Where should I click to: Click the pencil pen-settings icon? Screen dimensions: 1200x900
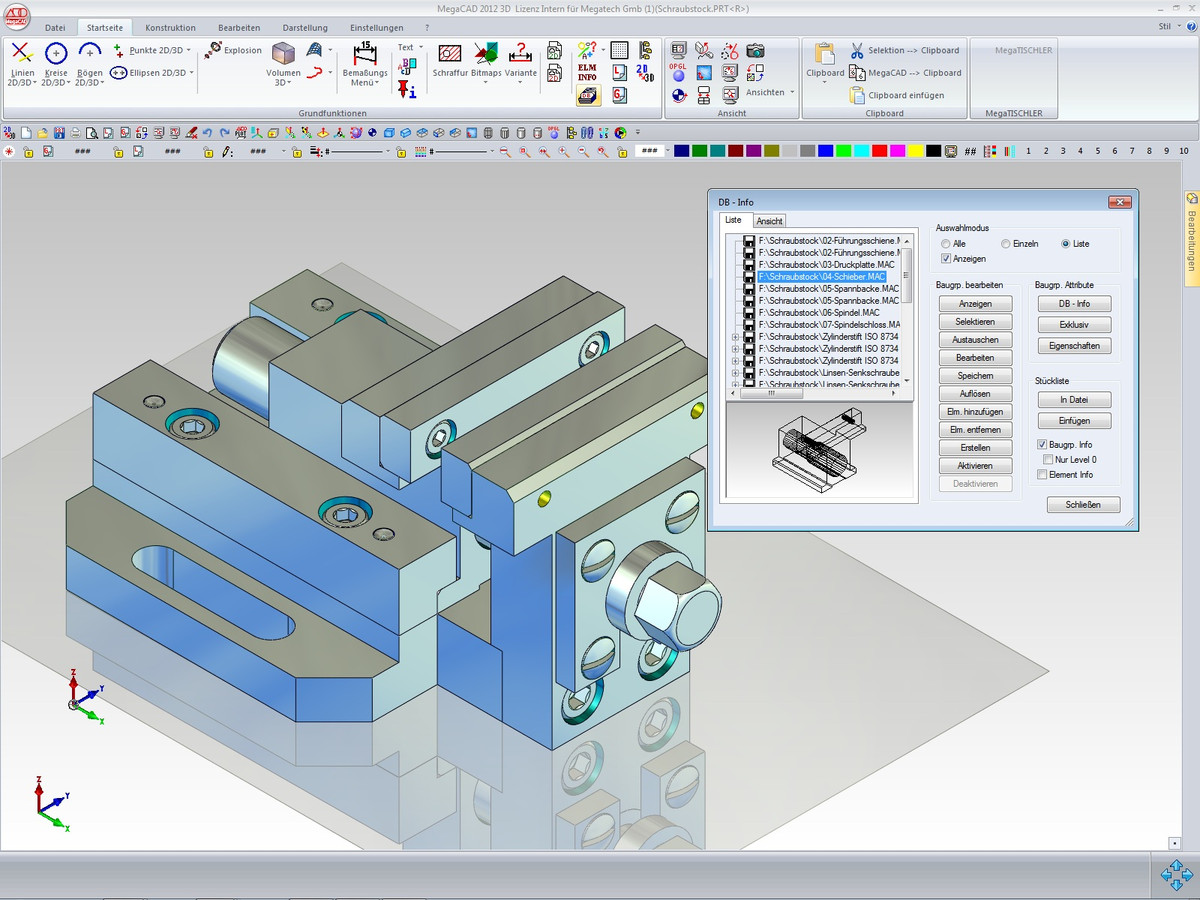coord(227,152)
